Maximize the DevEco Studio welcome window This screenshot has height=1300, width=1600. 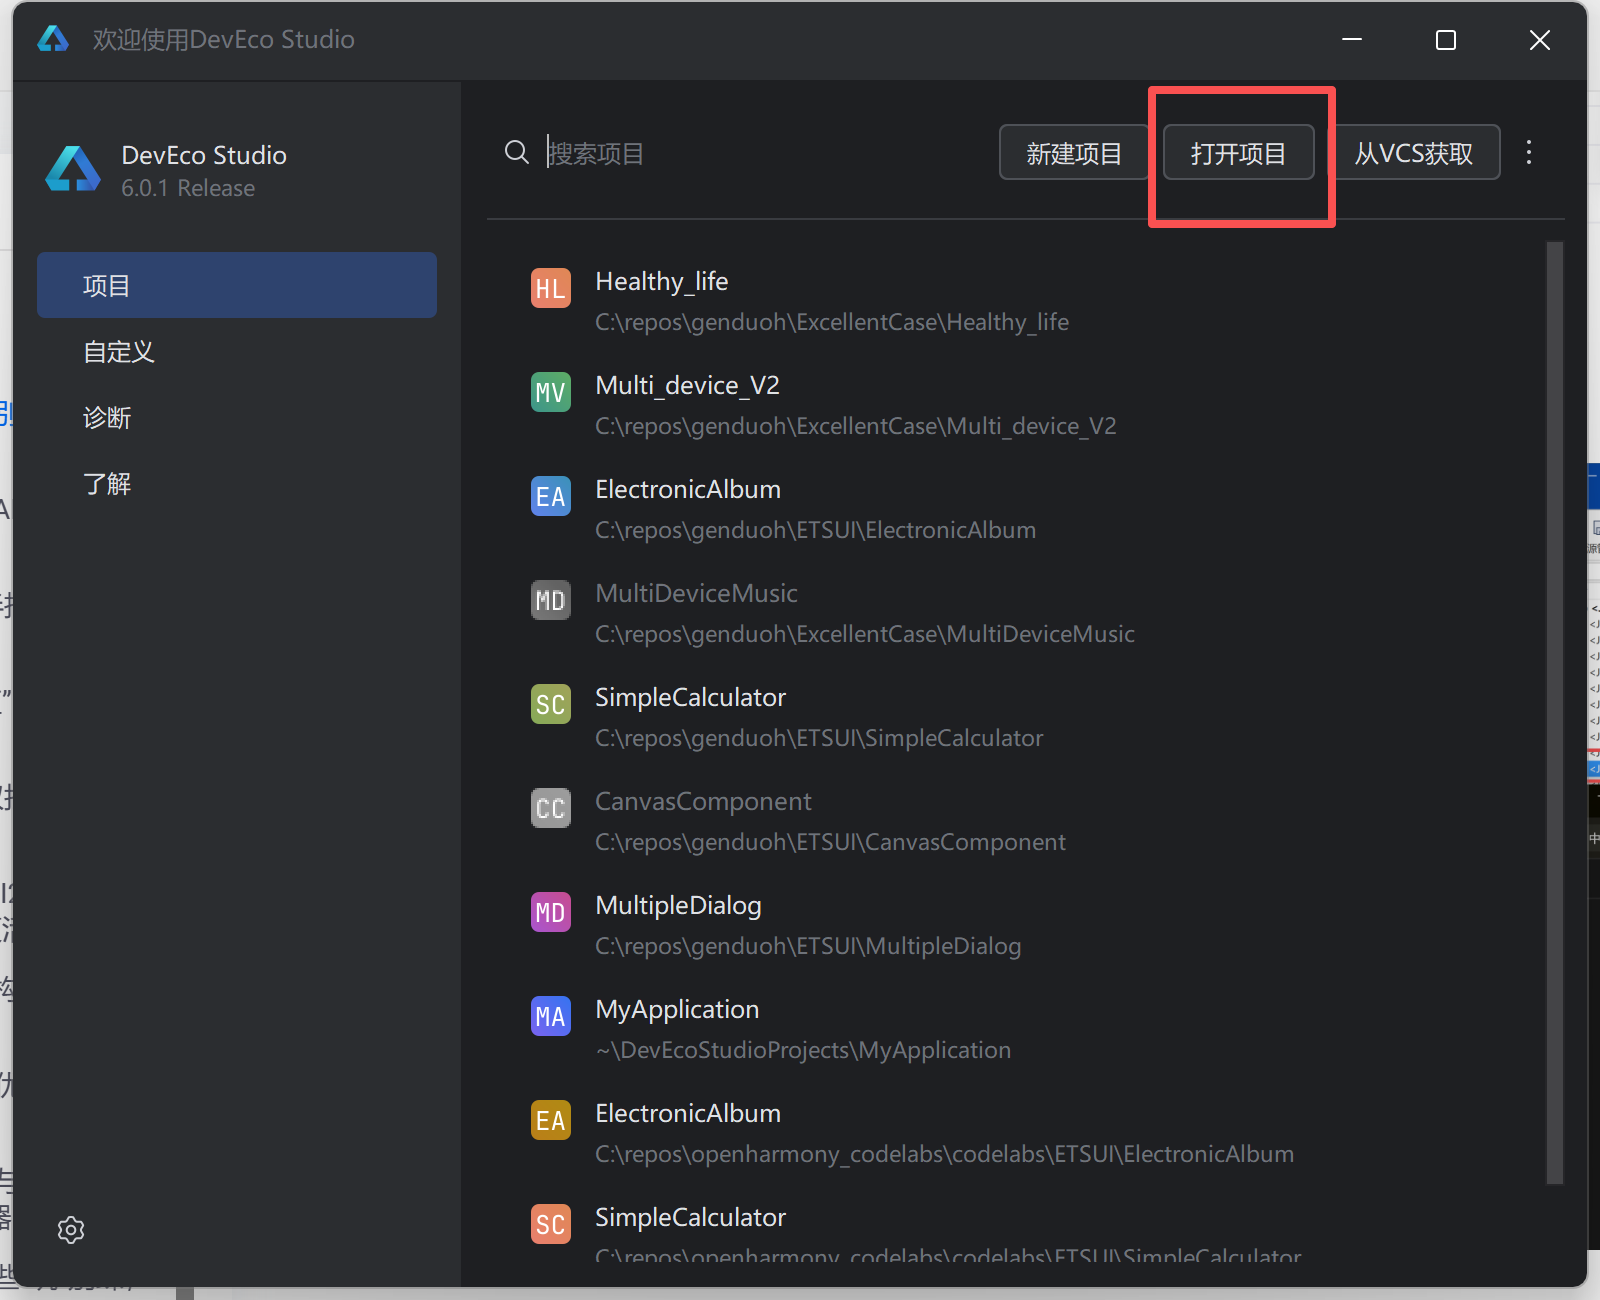(x=1446, y=39)
